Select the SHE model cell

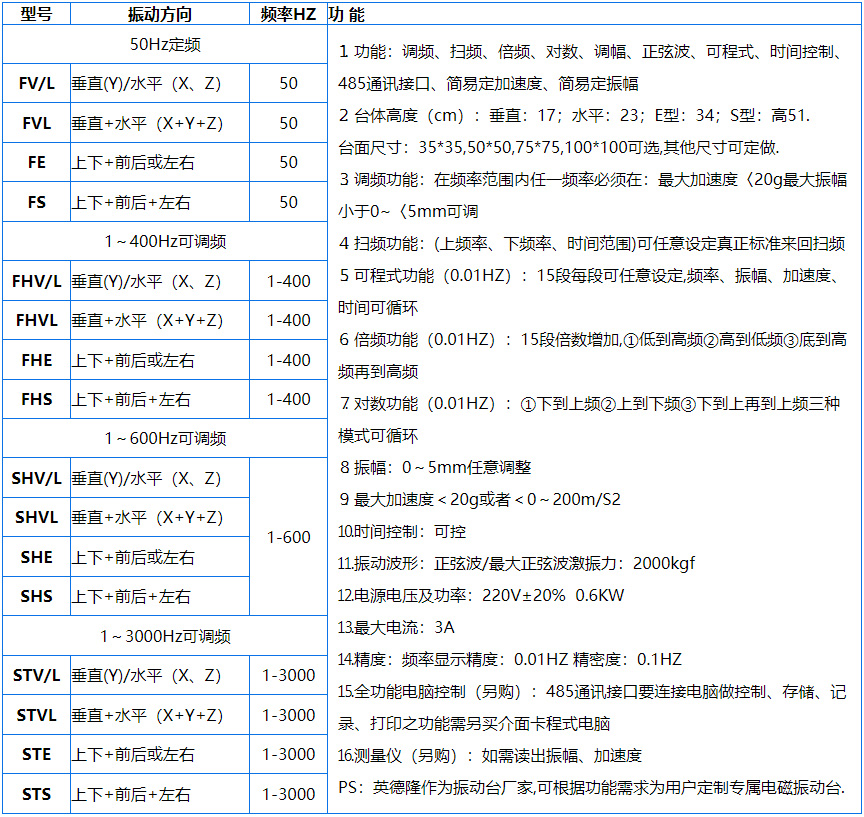coord(36,557)
